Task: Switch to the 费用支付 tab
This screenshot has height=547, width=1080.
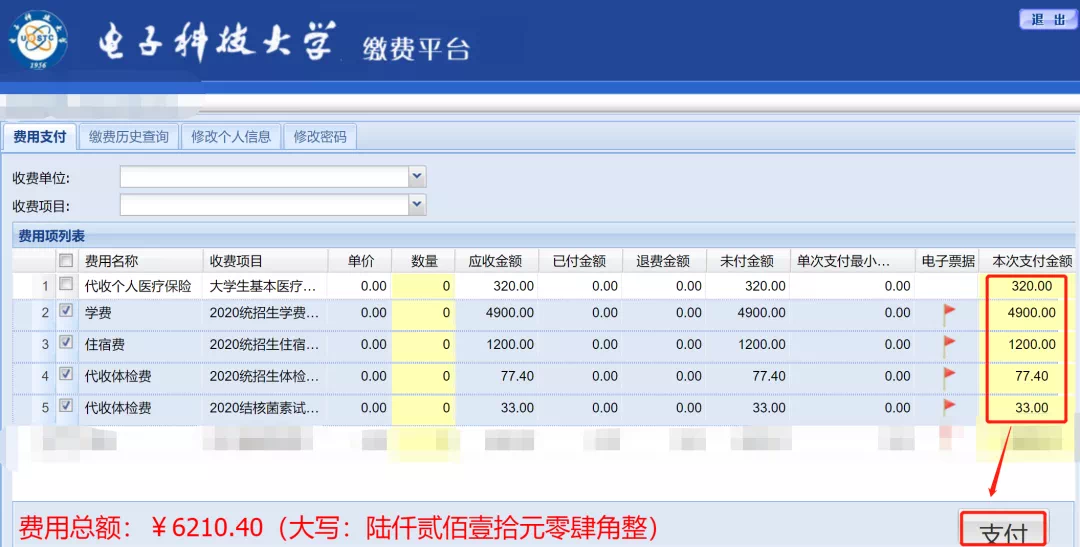Action: 40,136
